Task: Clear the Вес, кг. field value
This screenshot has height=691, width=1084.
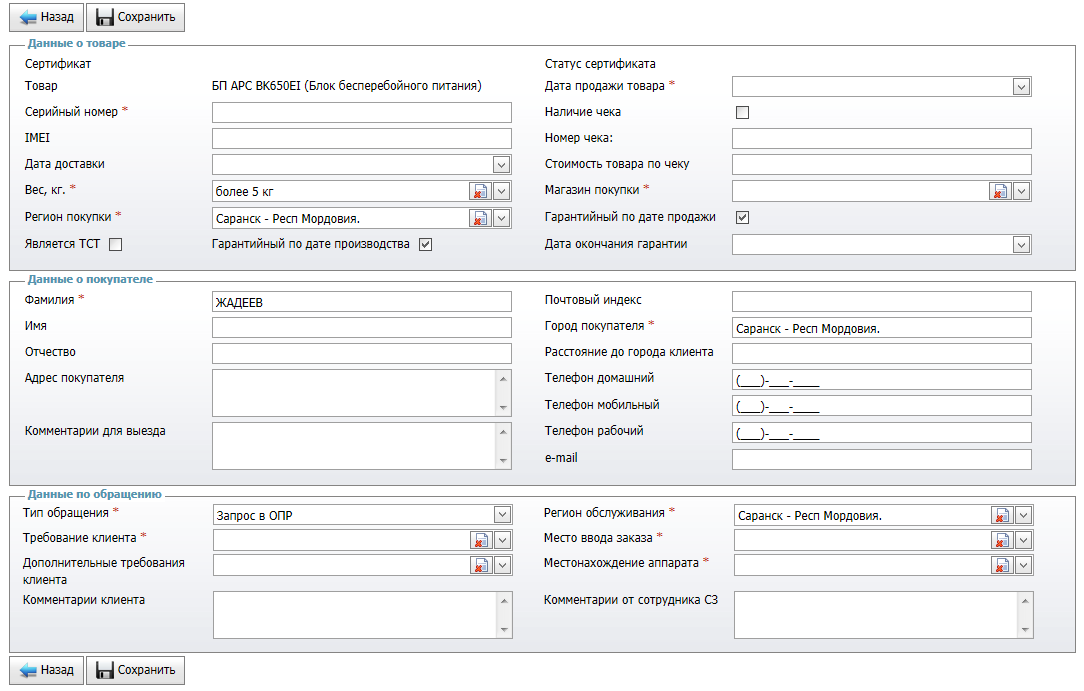Action: 479,191
